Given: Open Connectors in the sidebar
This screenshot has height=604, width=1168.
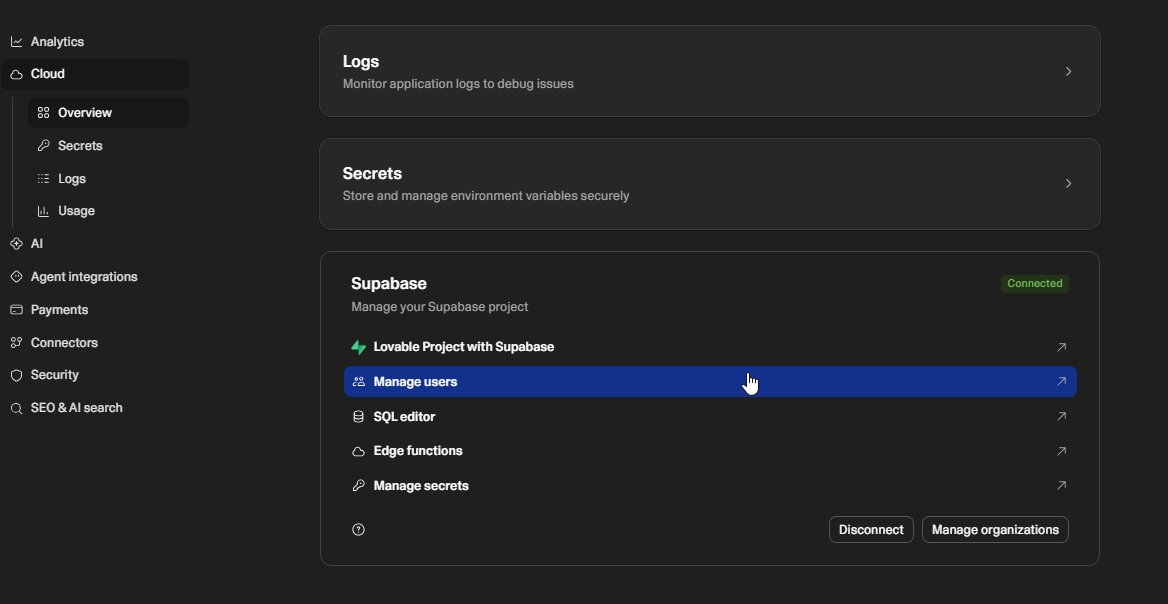Looking at the screenshot, I should coord(95,343).
